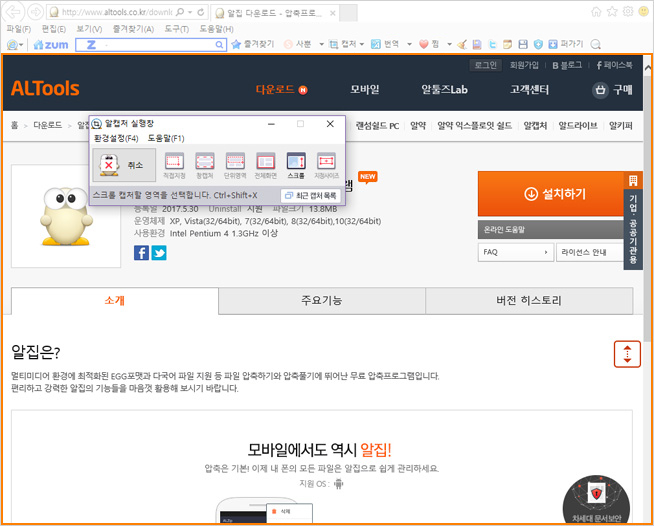The height and width of the screenshot is (526, 654).
Task: Select the 지정사이즈 fixed-size capture icon
Action: tap(327, 166)
